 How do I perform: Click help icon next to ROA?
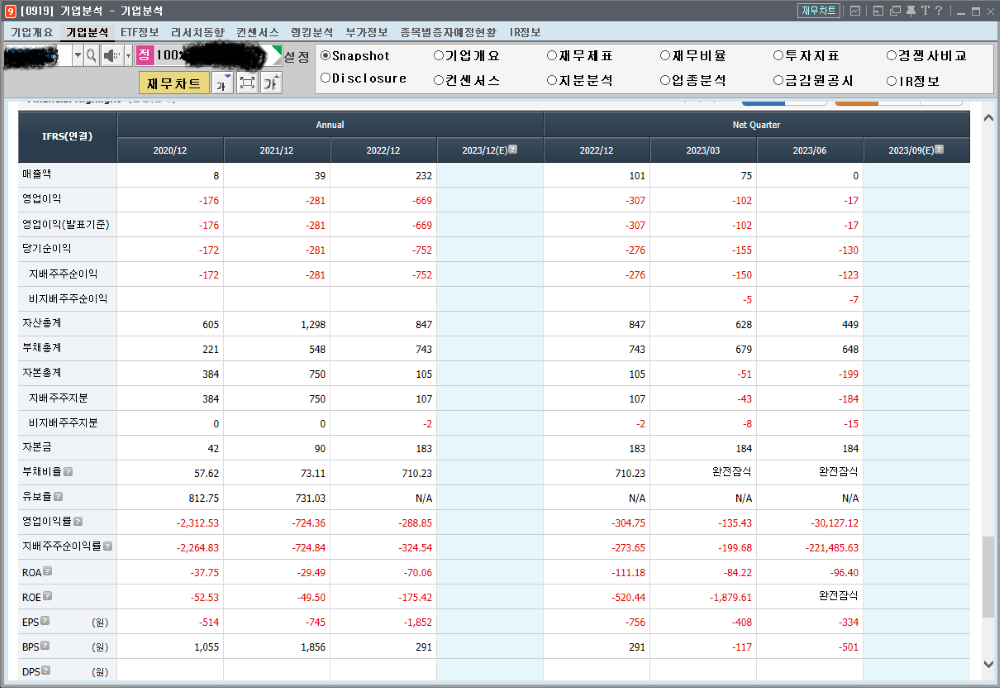[47, 571]
